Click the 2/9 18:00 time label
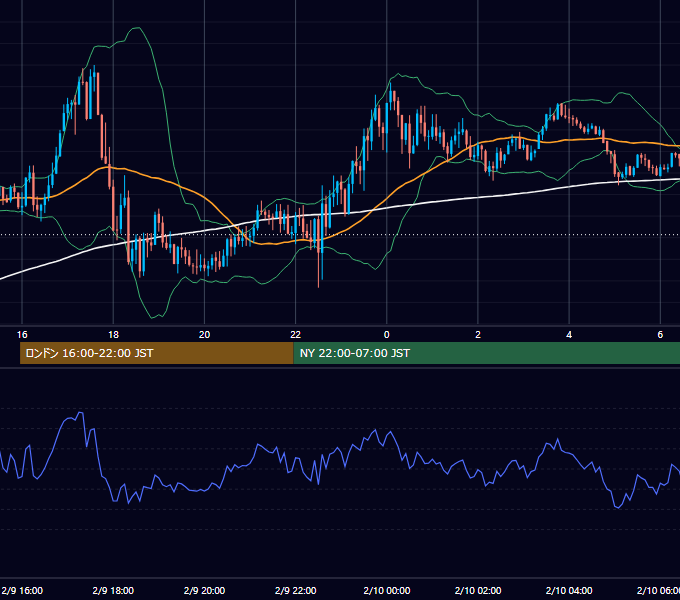 (x=113, y=590)
